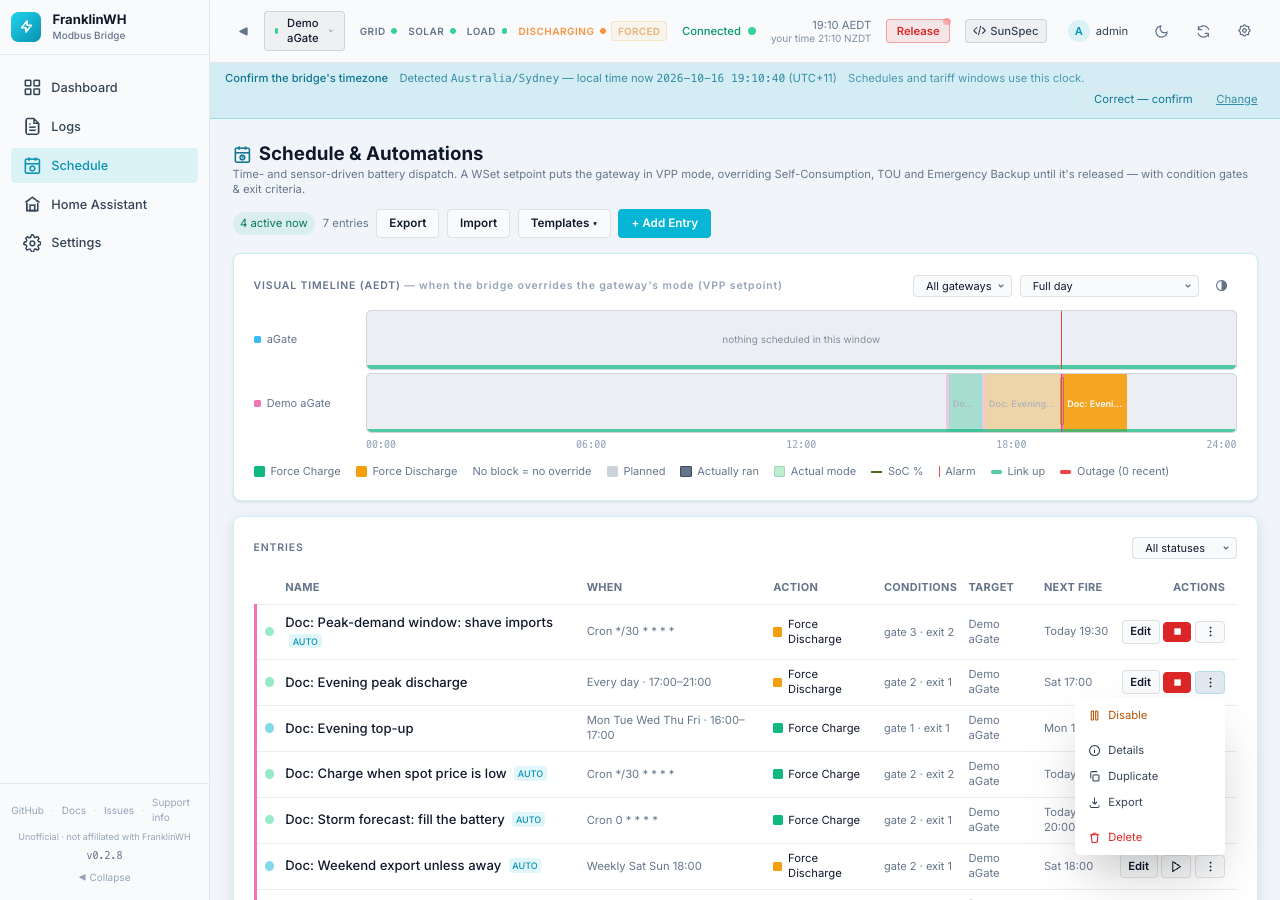
Task: Open Home Assistant in the sidebar
Action: pyautogui.click(x=104, y=205)
